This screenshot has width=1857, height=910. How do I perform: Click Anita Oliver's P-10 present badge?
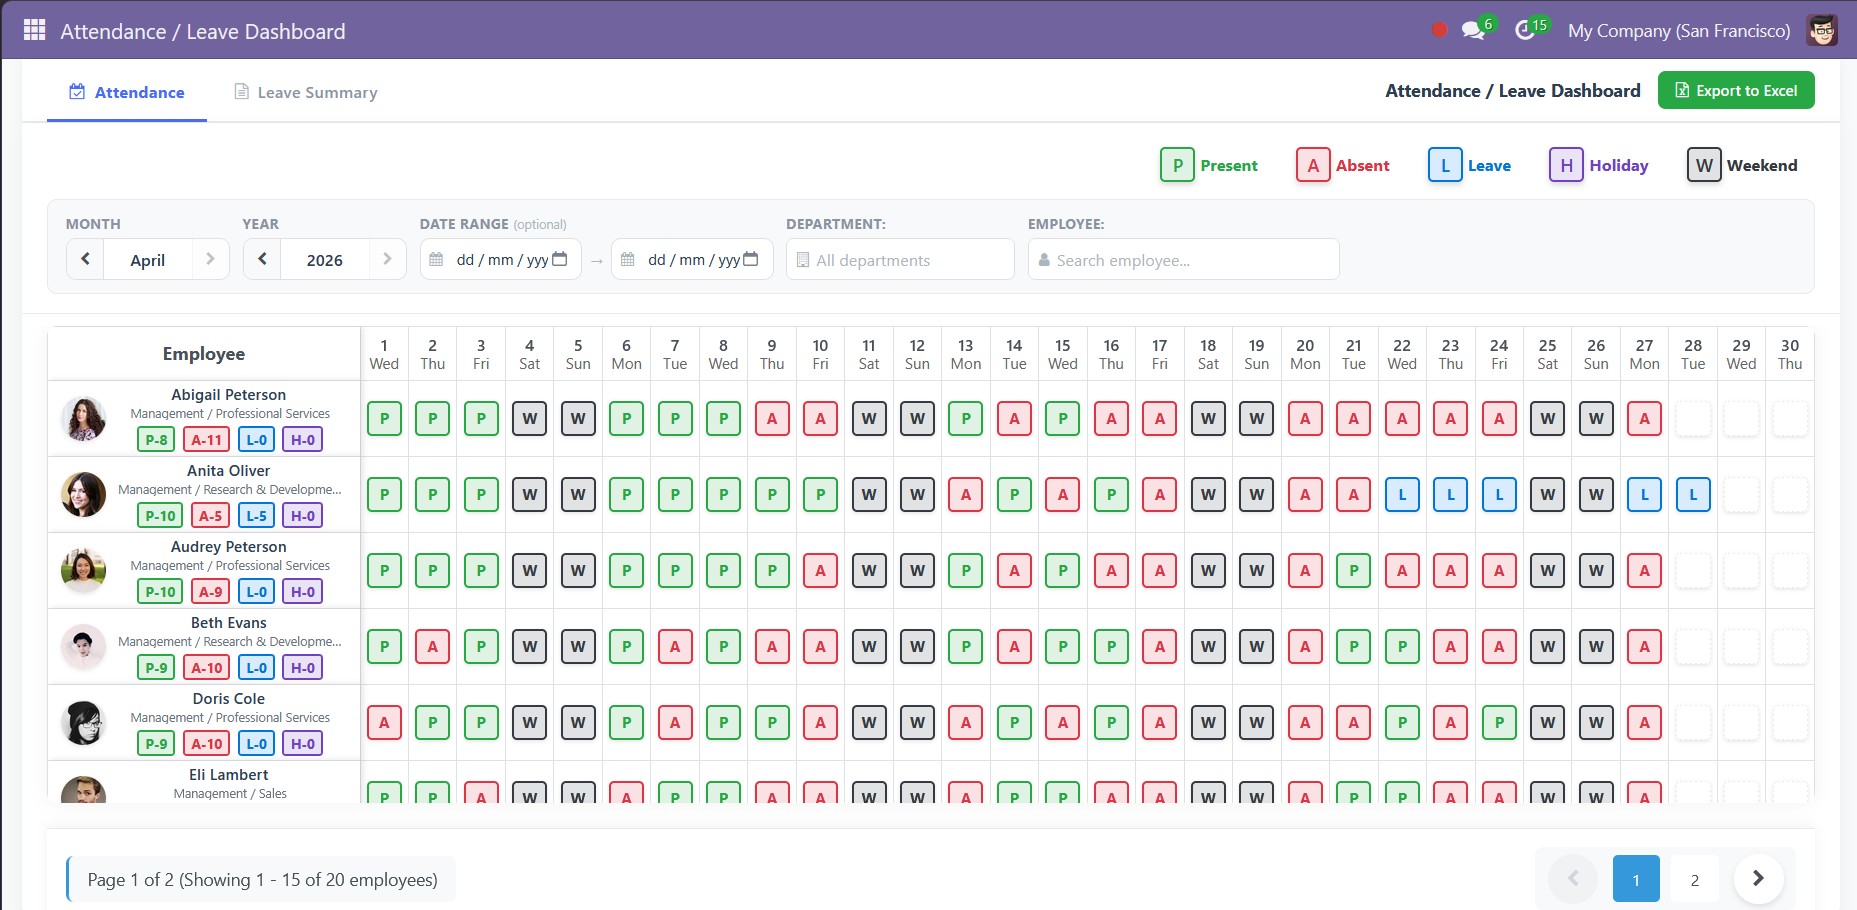pos(160,515)
